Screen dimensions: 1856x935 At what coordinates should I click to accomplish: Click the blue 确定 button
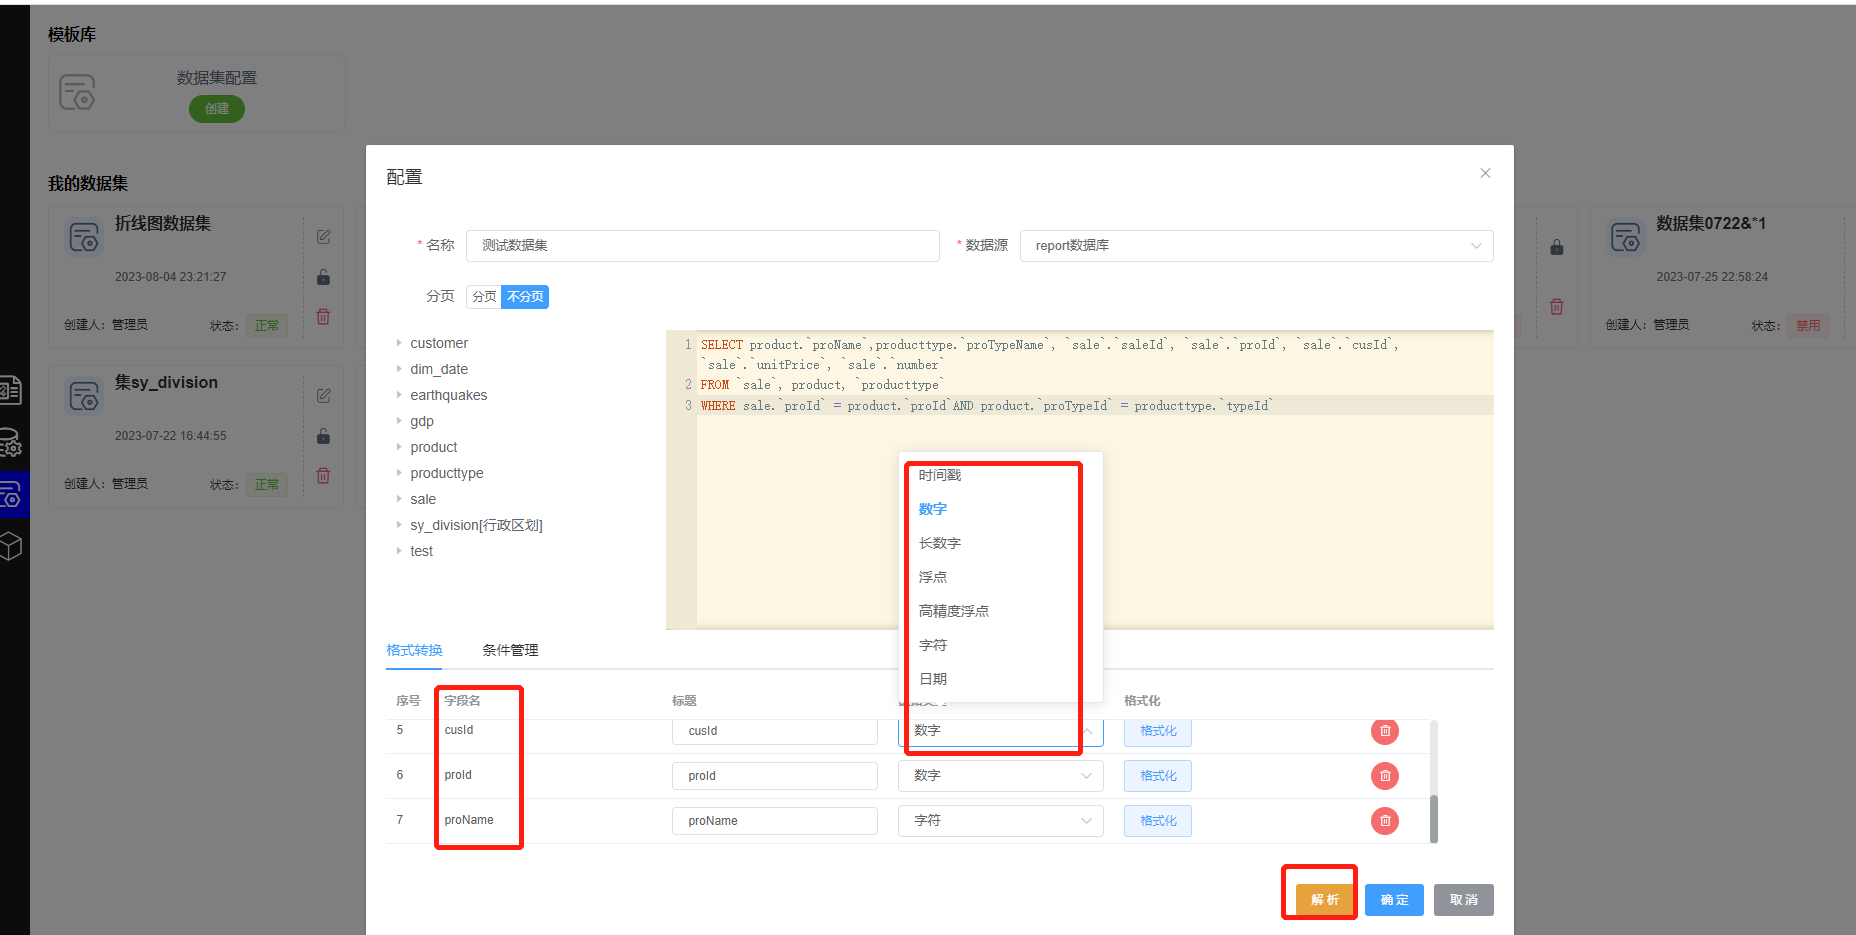[1394, 900]
